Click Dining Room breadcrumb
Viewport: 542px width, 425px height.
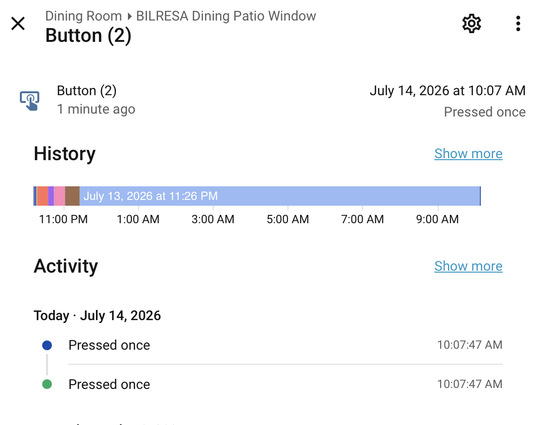83,16
